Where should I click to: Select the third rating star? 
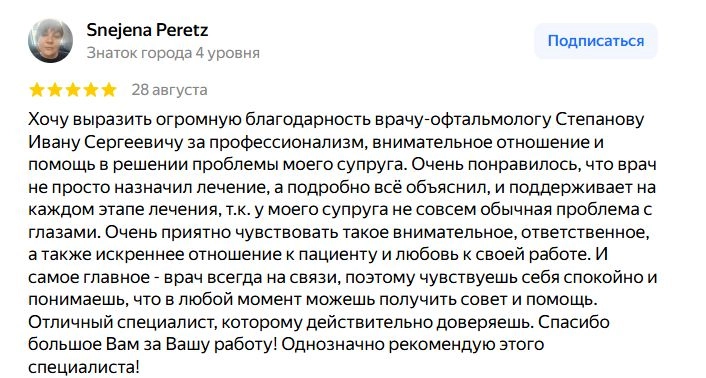pyautogui.click(x=72, y=90)
